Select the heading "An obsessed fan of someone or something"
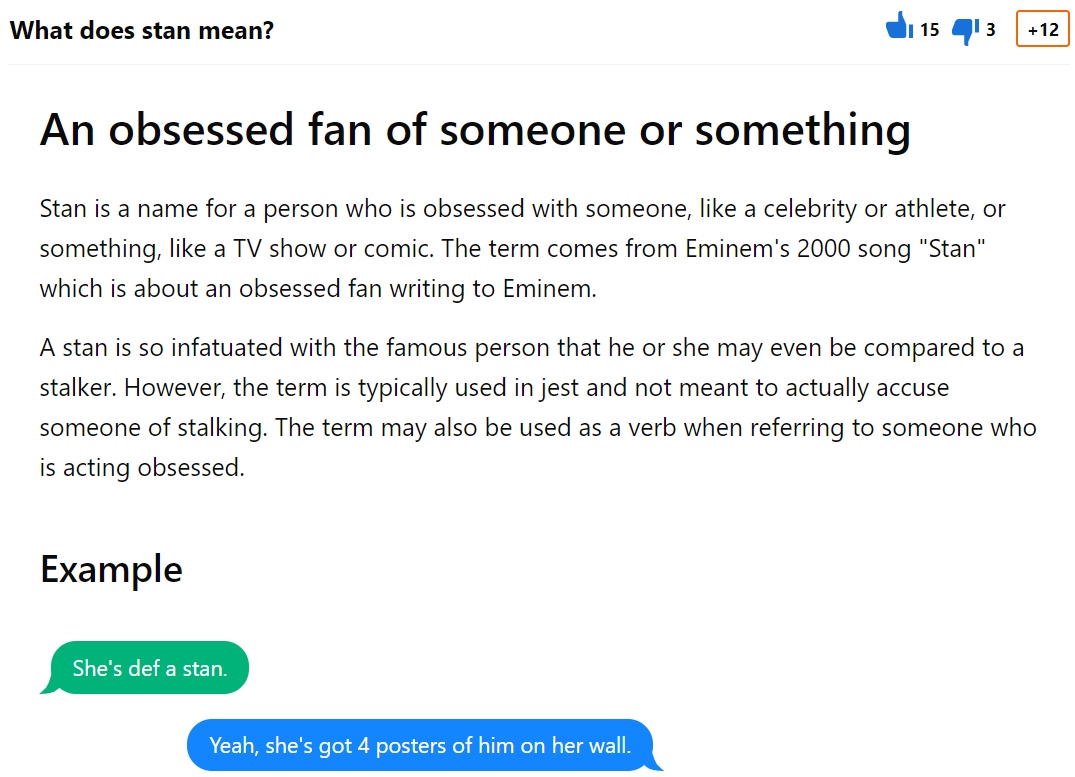1075x777 pixels. tap(475, 130)
